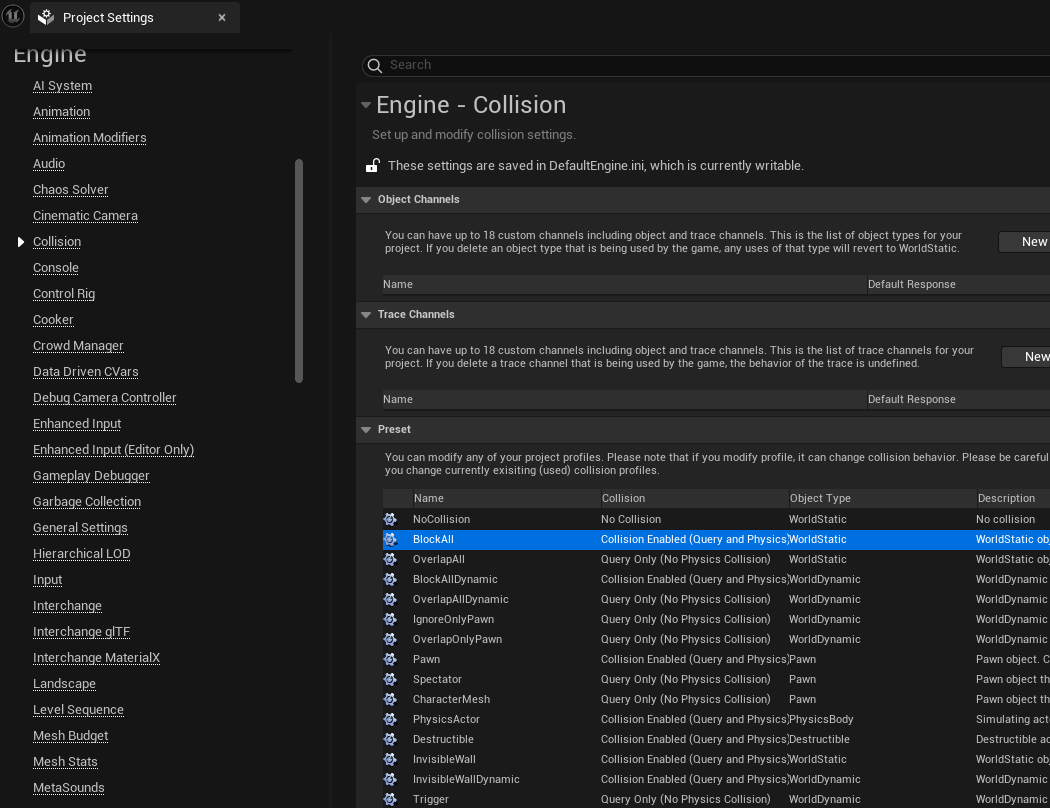Click the Preset table Object Type column header
Image resolution: width=1050 pixels, height=808 pixels.
coord(882,499)
